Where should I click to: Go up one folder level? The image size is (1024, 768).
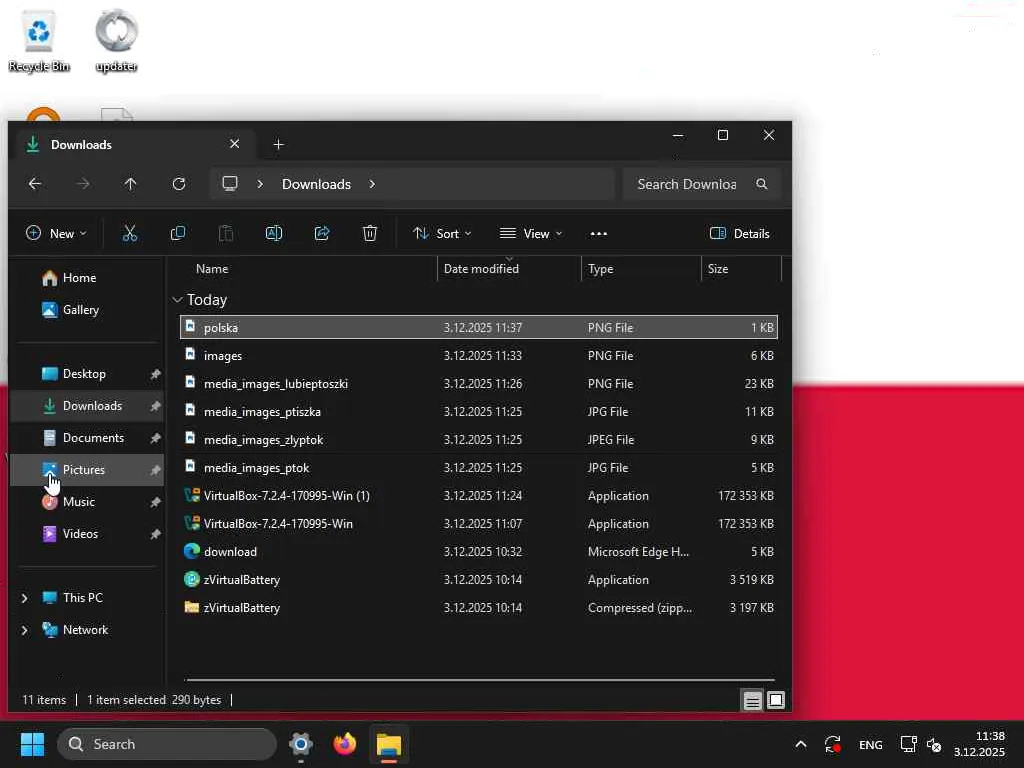pos(131,184)
